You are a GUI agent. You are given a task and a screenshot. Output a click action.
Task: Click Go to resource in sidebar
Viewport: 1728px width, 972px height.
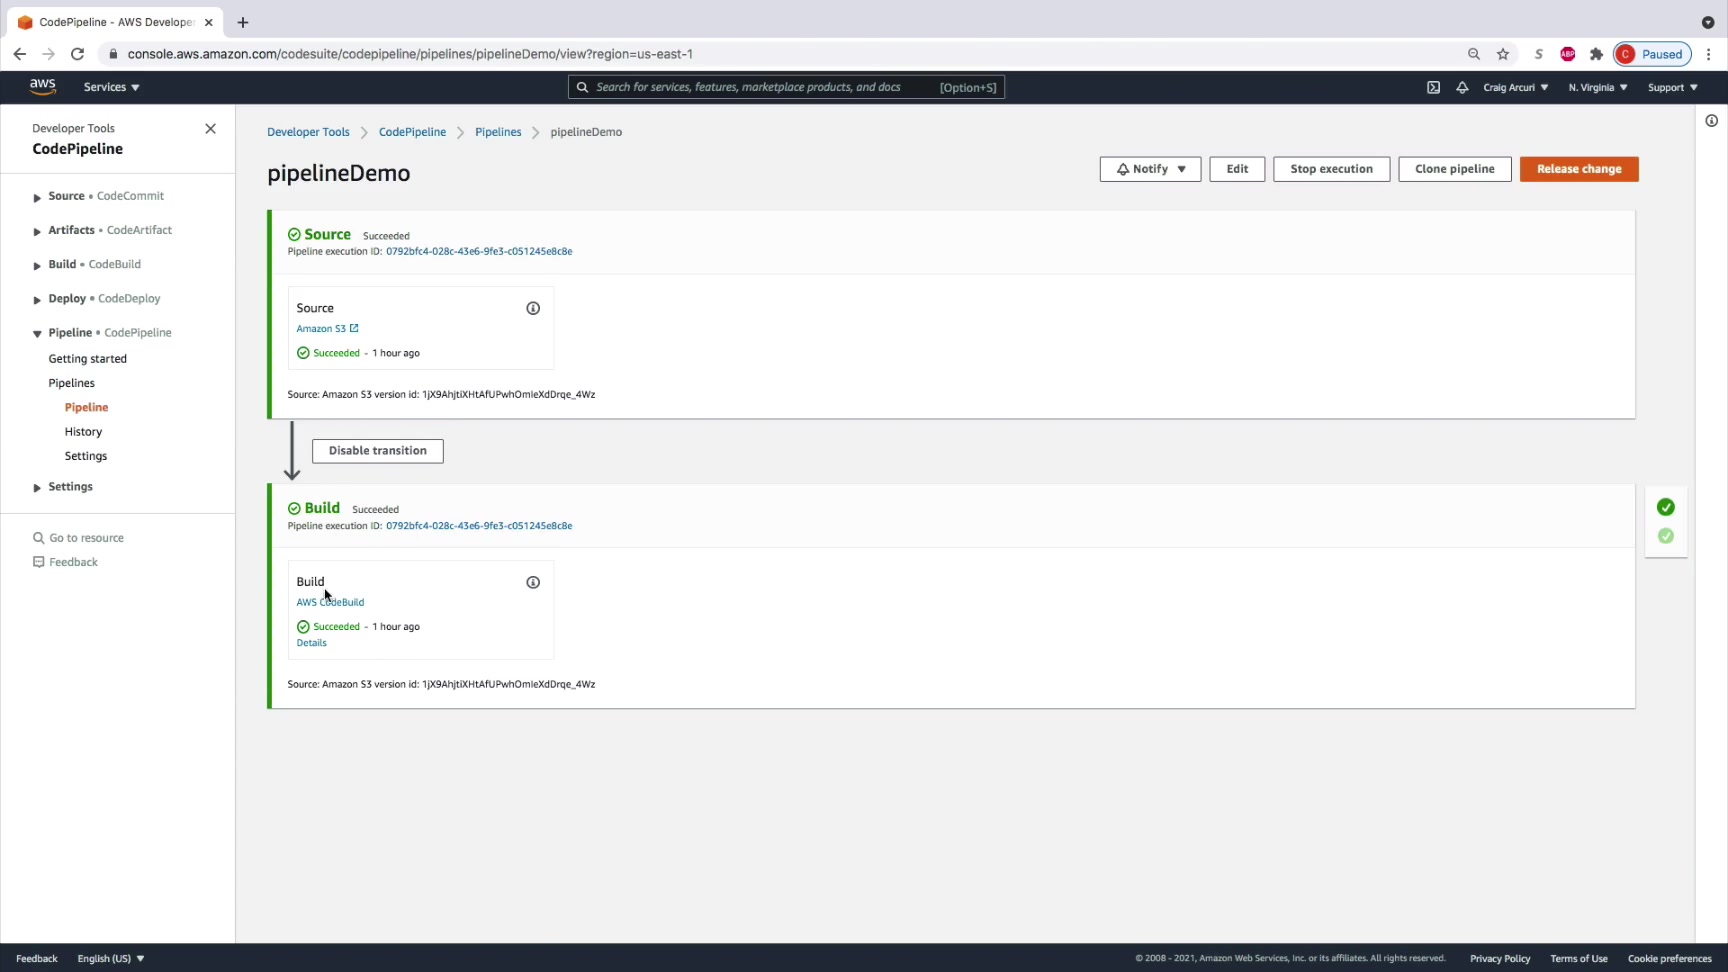tap(87, 538)
